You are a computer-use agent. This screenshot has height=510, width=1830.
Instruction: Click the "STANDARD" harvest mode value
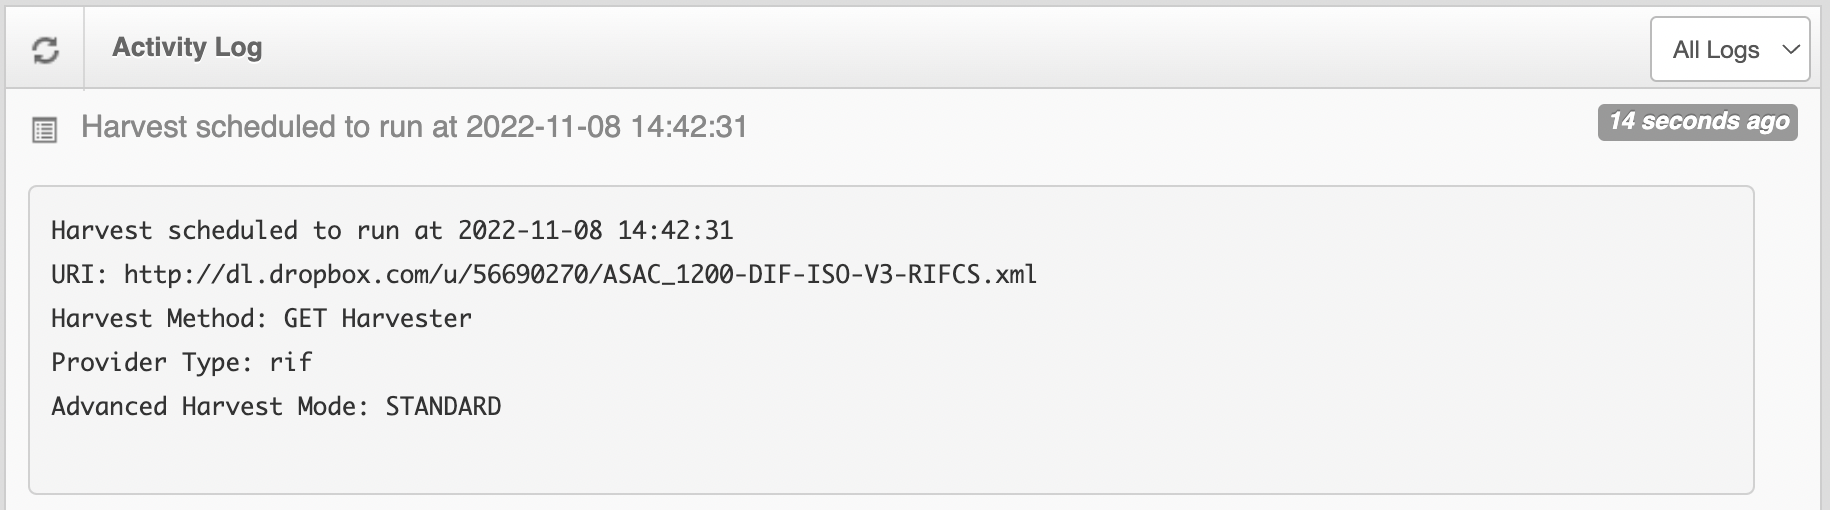tap(443, 406)
